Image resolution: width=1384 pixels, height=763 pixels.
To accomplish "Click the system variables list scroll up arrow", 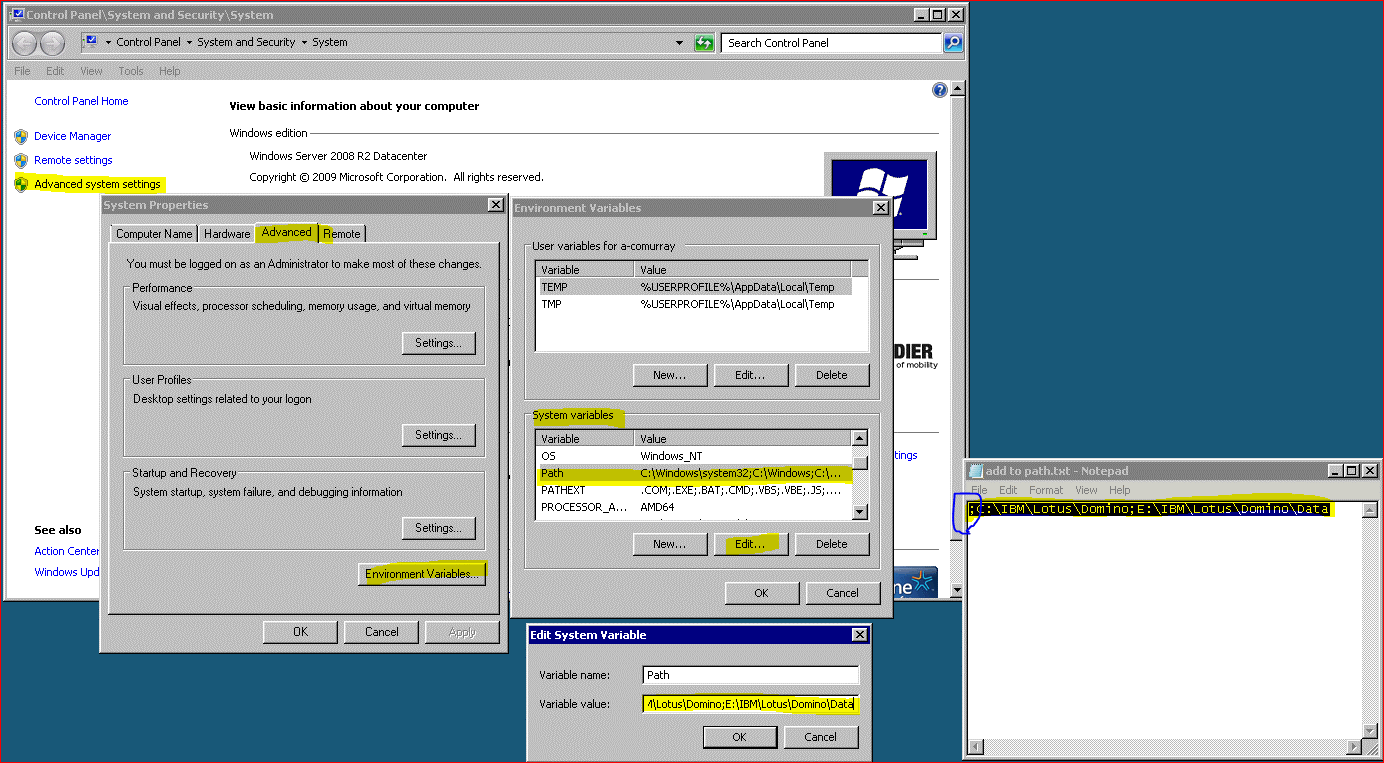I will 859,438.
